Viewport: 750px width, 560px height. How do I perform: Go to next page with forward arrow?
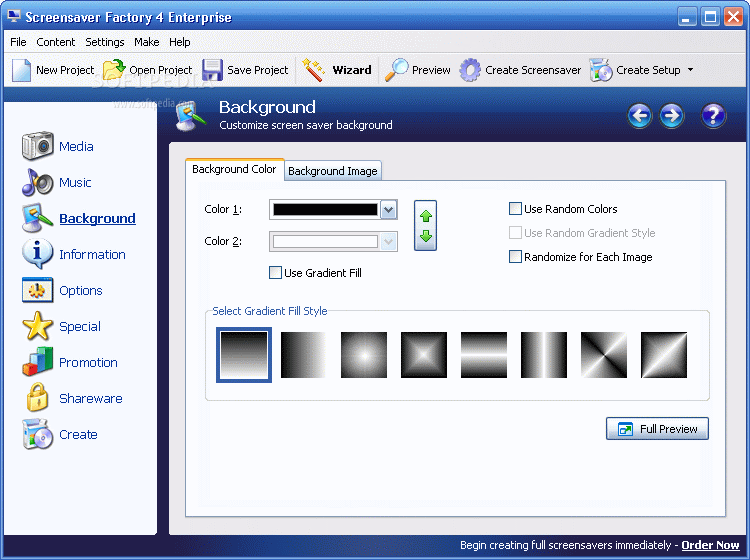tap(672, 116)
